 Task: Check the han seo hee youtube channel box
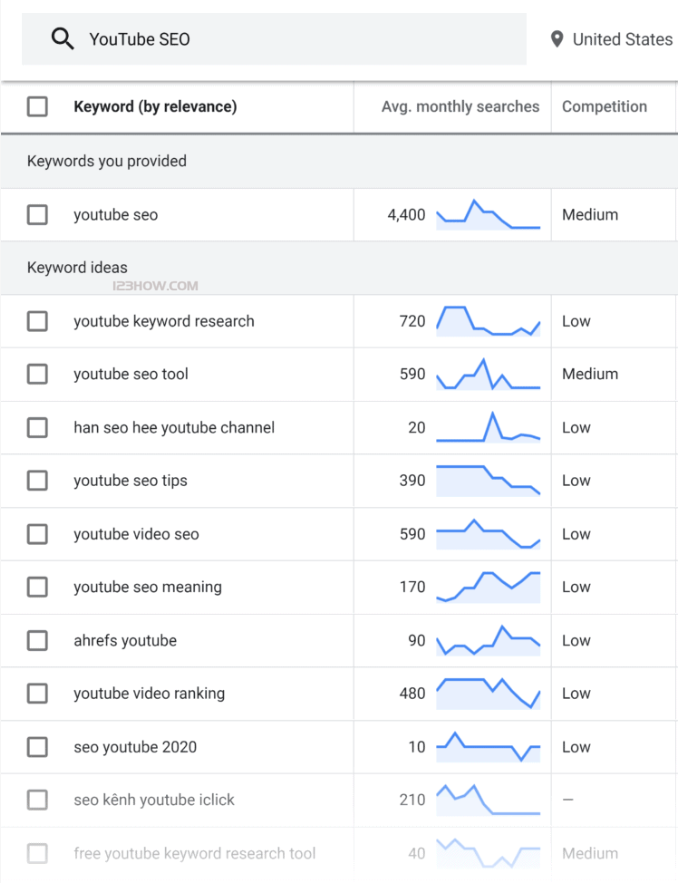pyautogui.click(x=37, y=428)
